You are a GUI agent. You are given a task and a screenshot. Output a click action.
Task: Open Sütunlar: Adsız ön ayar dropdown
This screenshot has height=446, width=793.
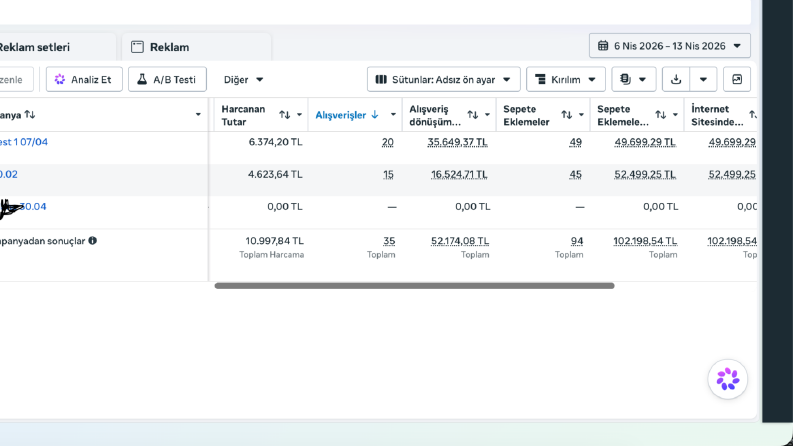point(444,79)
